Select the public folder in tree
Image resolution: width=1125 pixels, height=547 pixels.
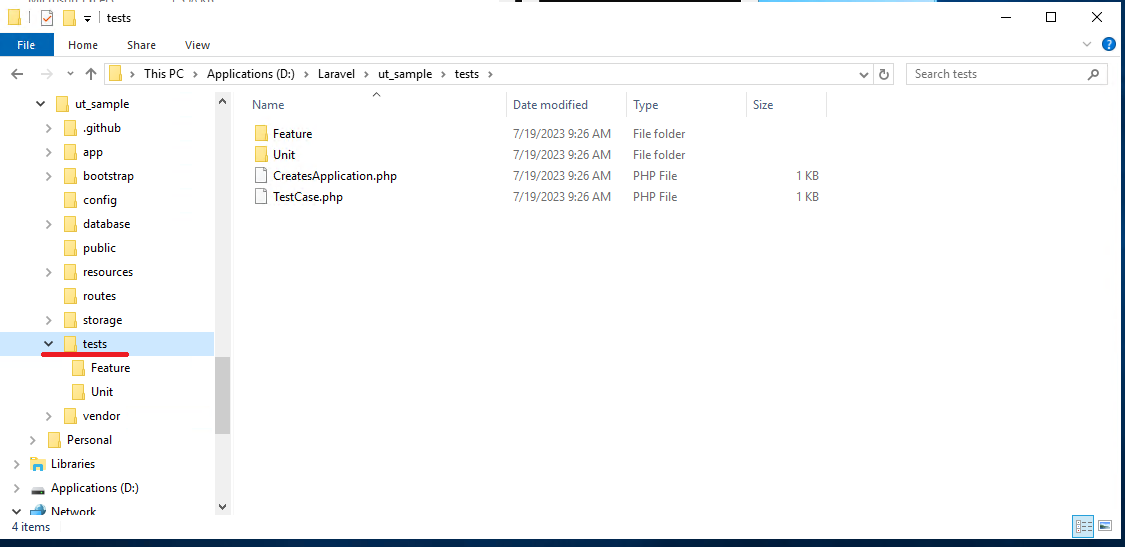pyautogui.click(x=99, y=248)
